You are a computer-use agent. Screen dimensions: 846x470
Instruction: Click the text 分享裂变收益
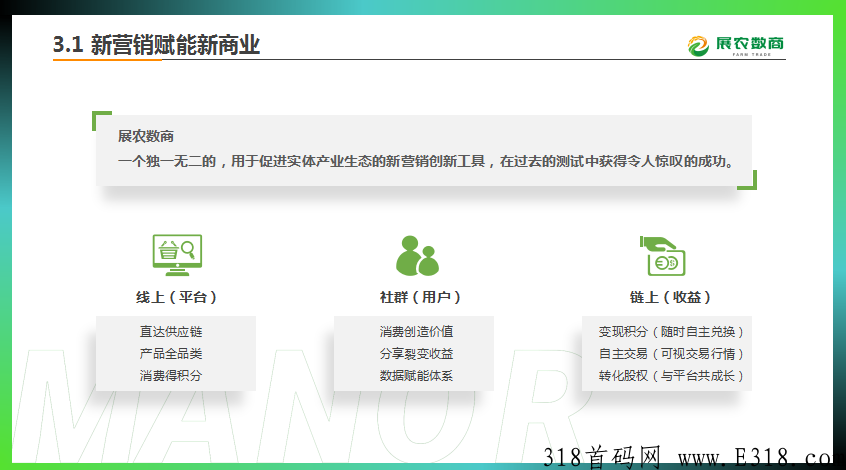(416, 353)
